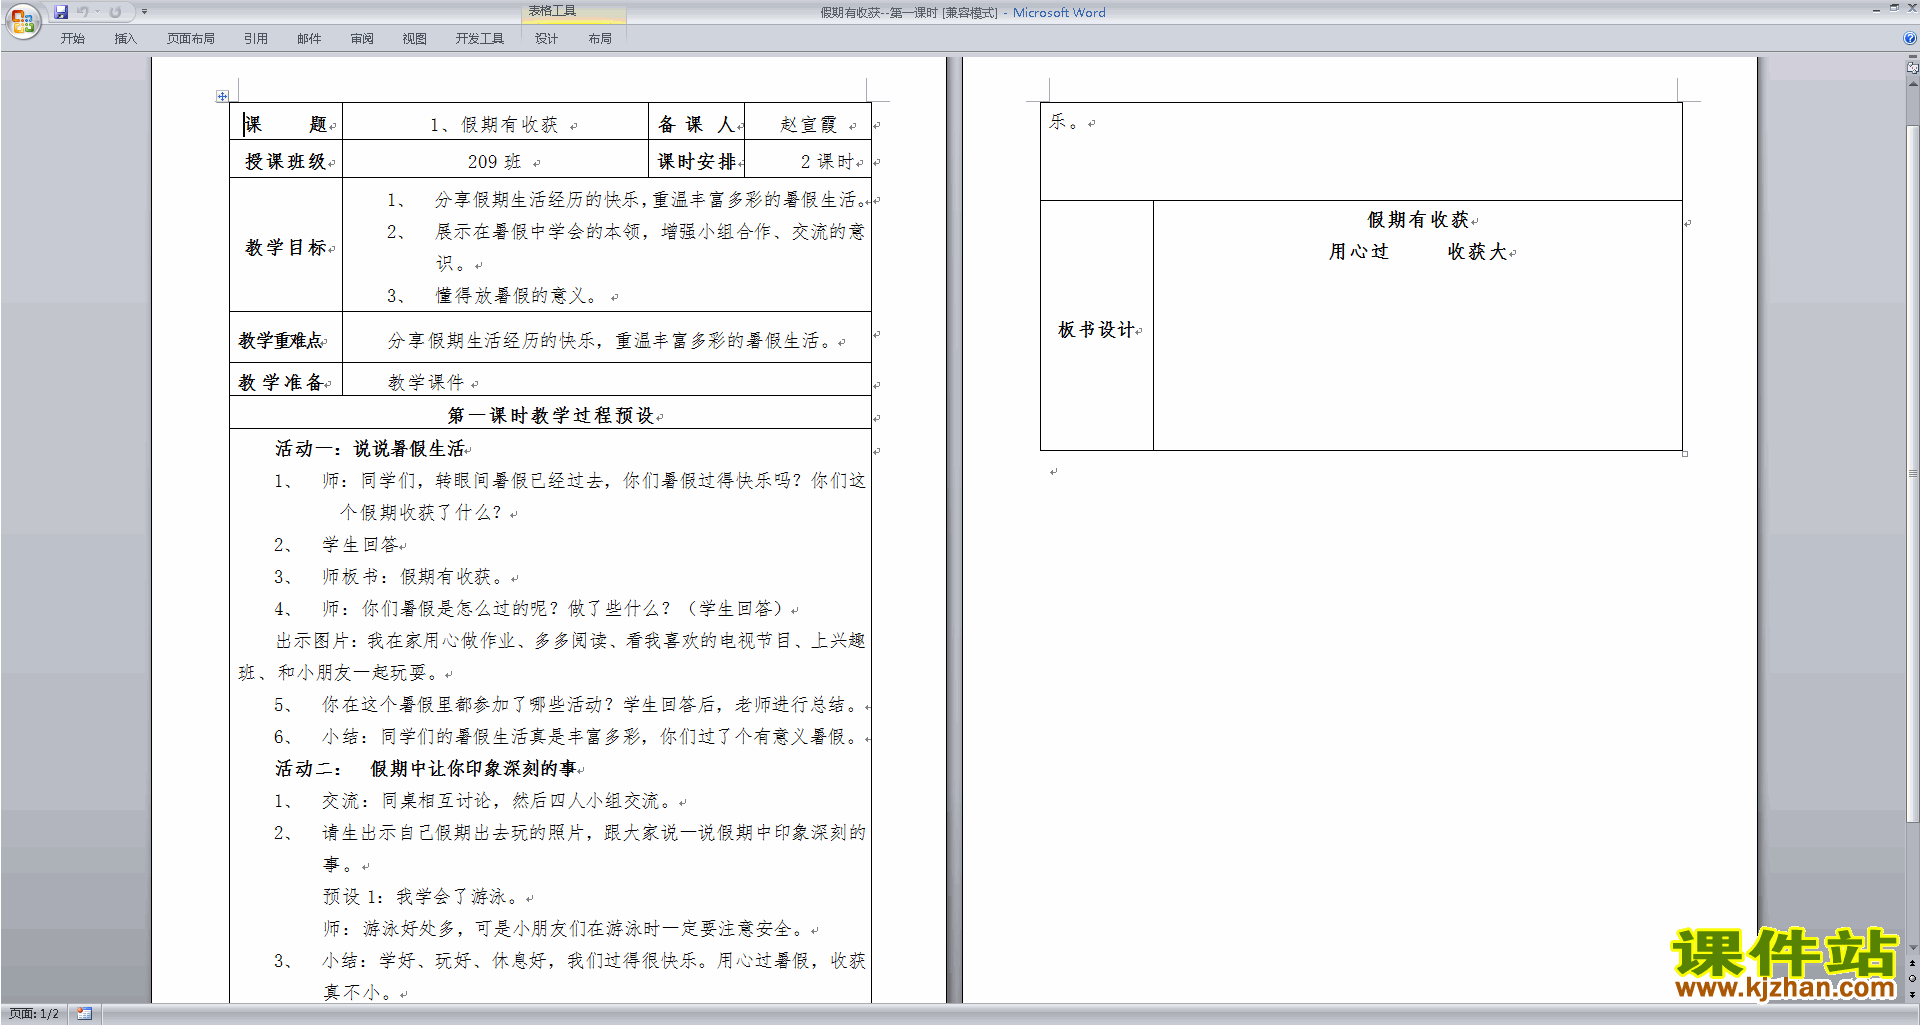The image size is (1920, 1025).
Task: Click the vertical scrollbar down arrow
Action: tap(1912, 947)
